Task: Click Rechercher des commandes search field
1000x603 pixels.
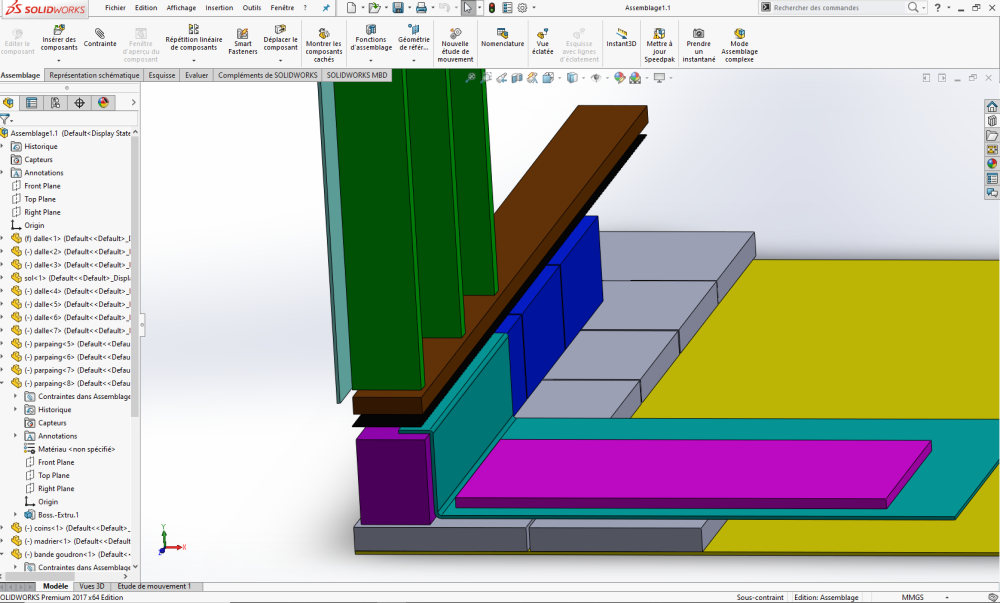Action: coord(837,8)
